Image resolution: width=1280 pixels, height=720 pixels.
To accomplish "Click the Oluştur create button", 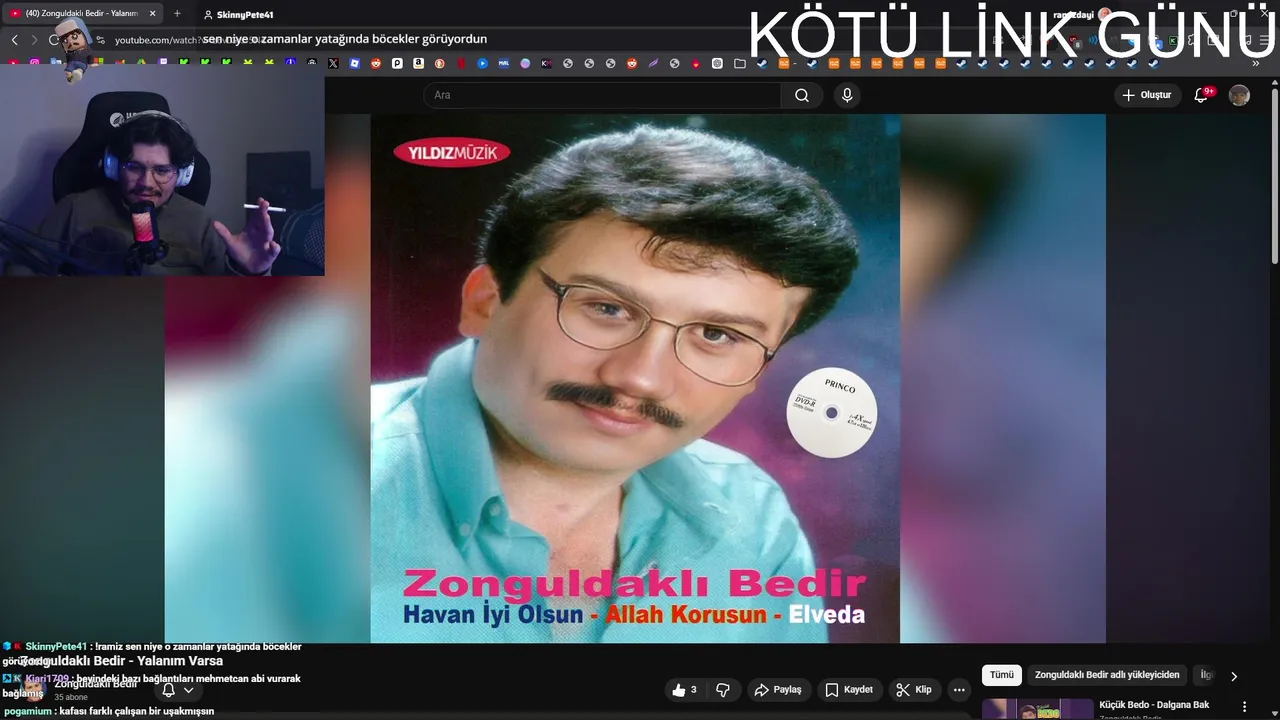I will coord(1148,95).
